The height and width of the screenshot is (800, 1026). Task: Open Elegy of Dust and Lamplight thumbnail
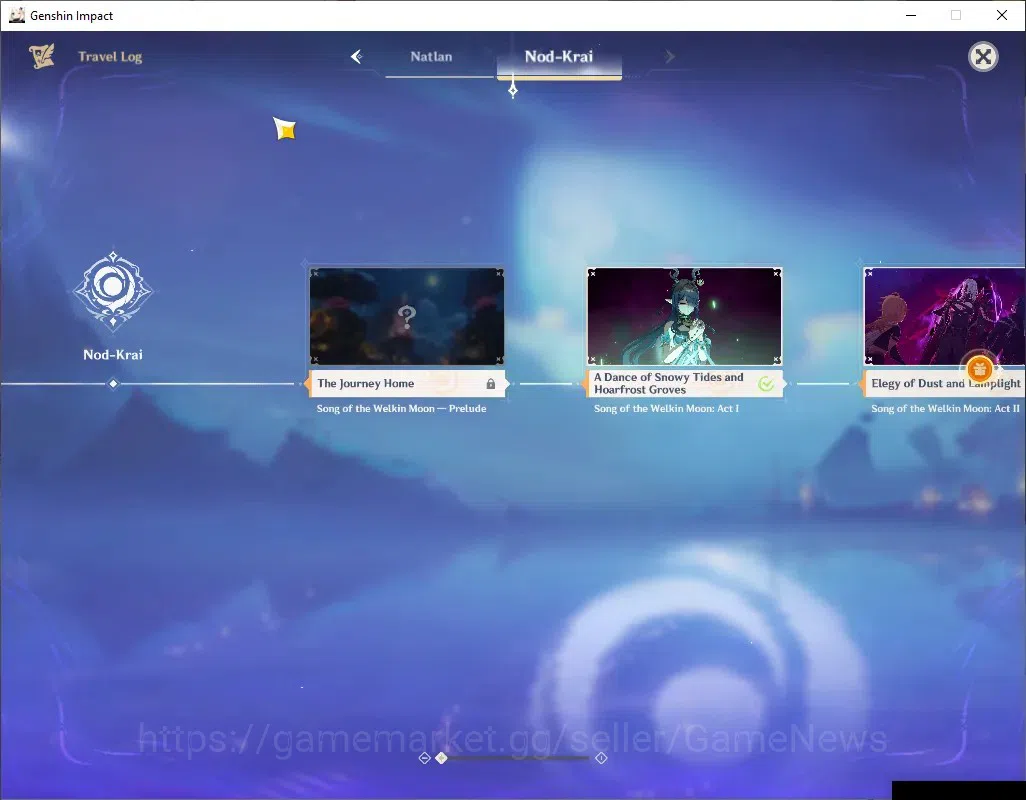pyautogui.click(x=945, y=316)
